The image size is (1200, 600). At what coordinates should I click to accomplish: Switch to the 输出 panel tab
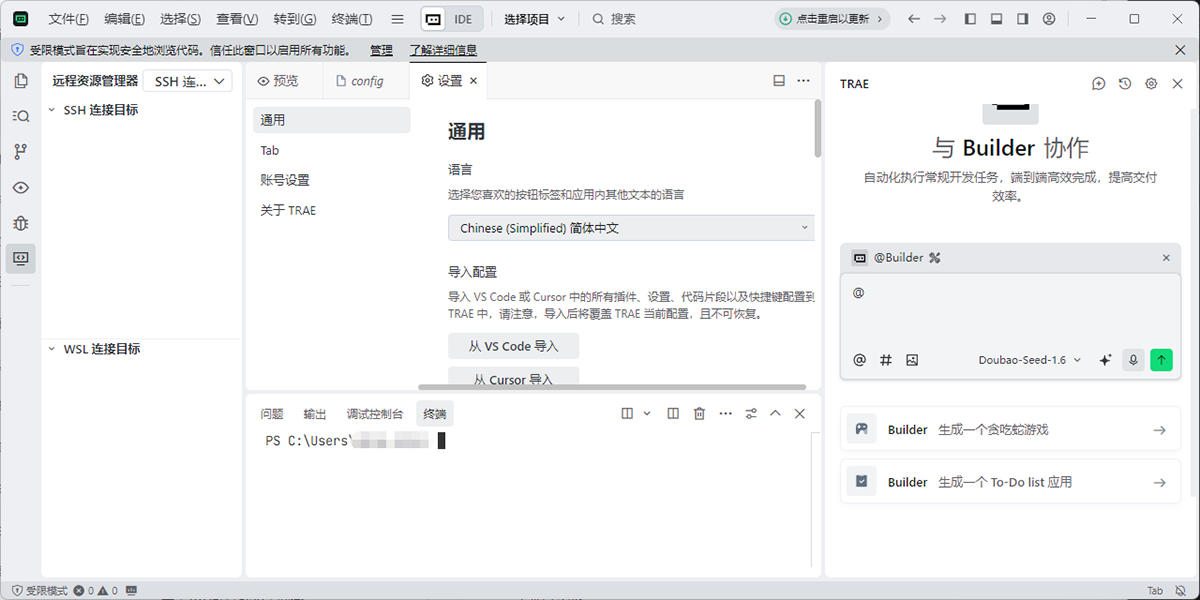(x=315, y=414)
